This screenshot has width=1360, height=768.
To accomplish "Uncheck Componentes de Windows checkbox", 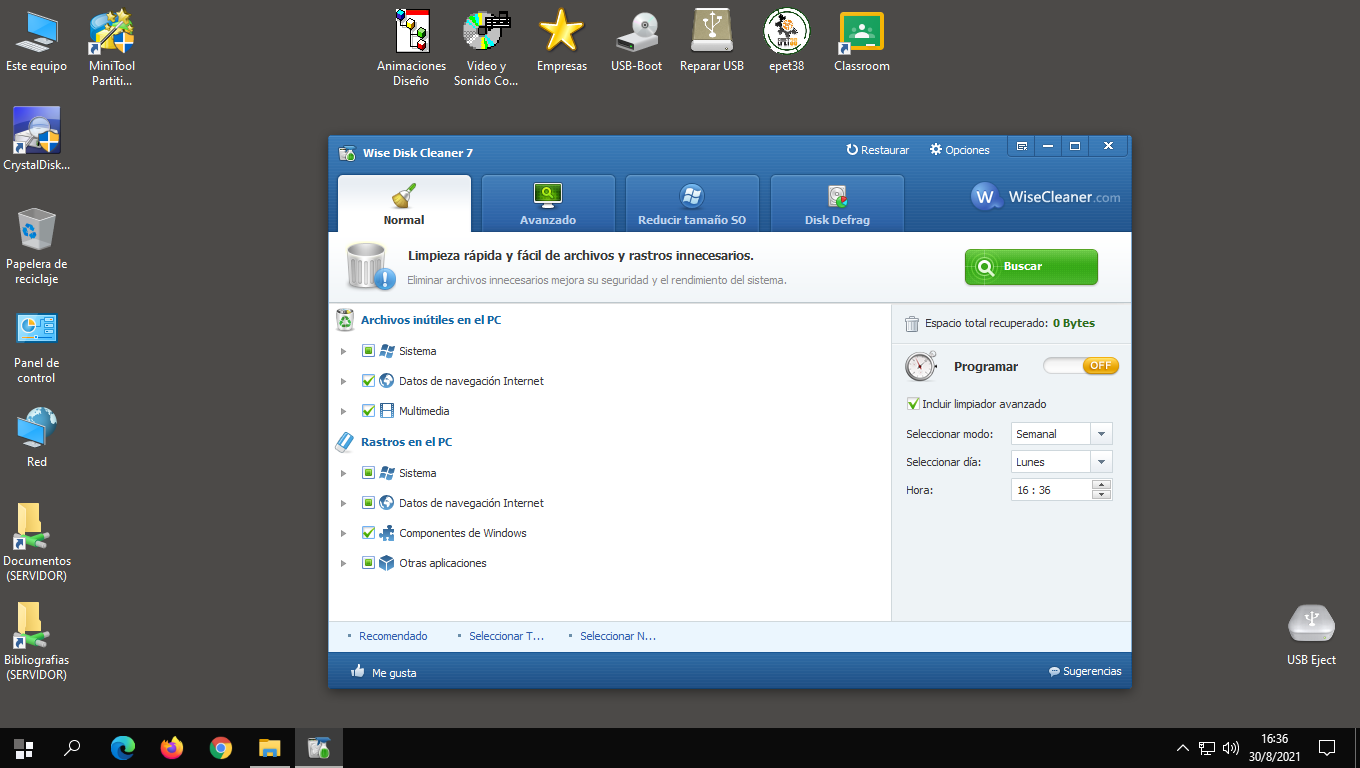I will tap(368, 533).
